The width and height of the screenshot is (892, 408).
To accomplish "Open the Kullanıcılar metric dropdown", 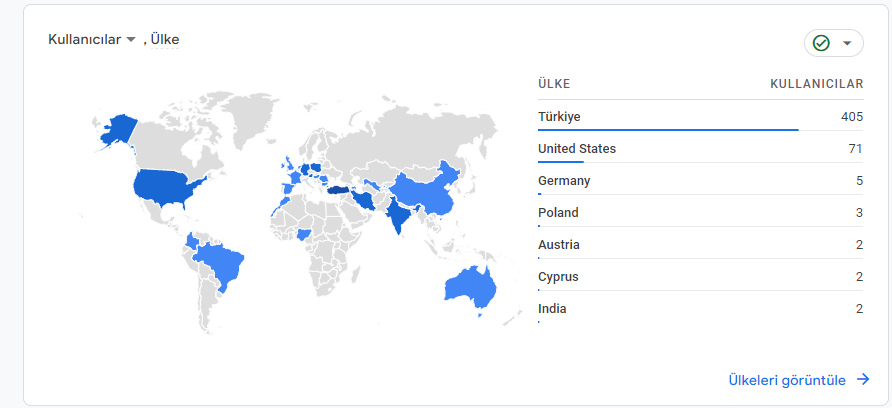I will pos(92,39).
